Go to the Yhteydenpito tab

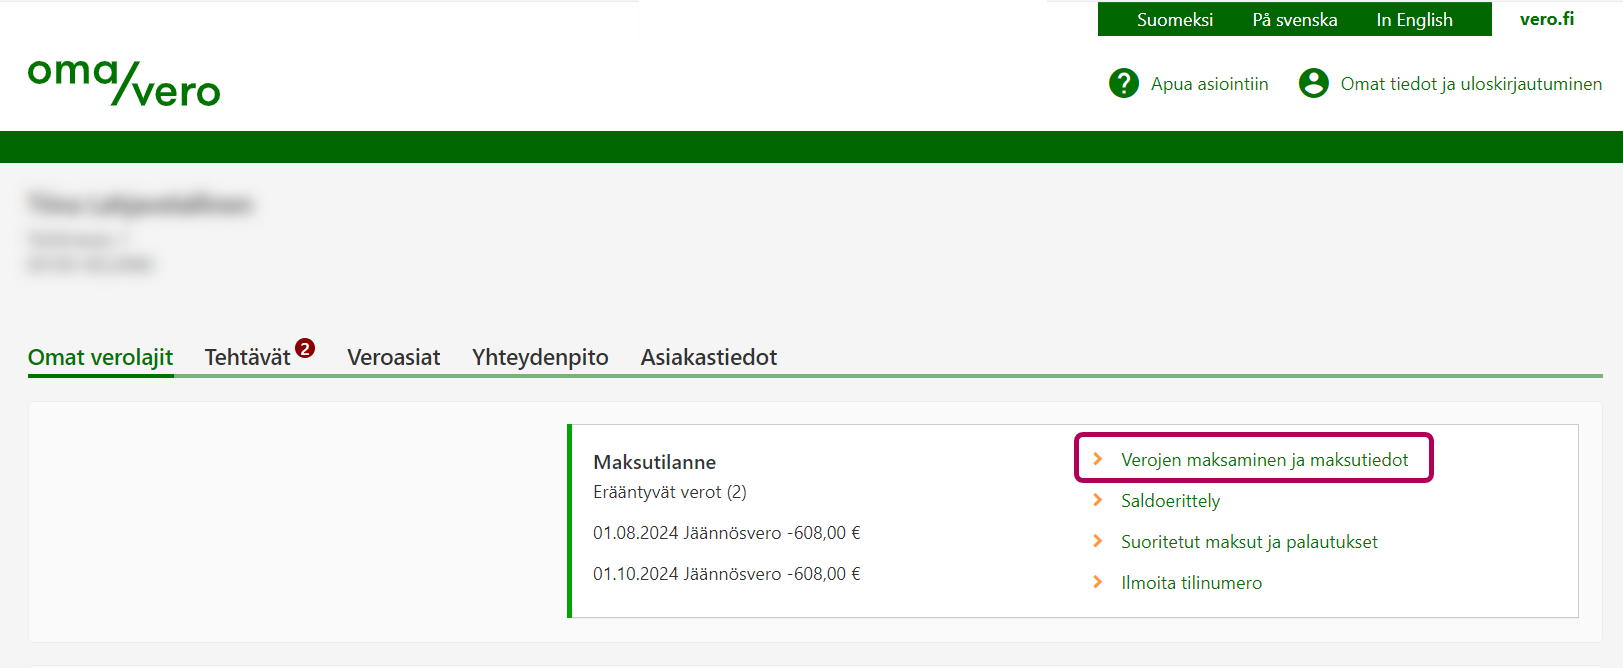pos(540,357)
